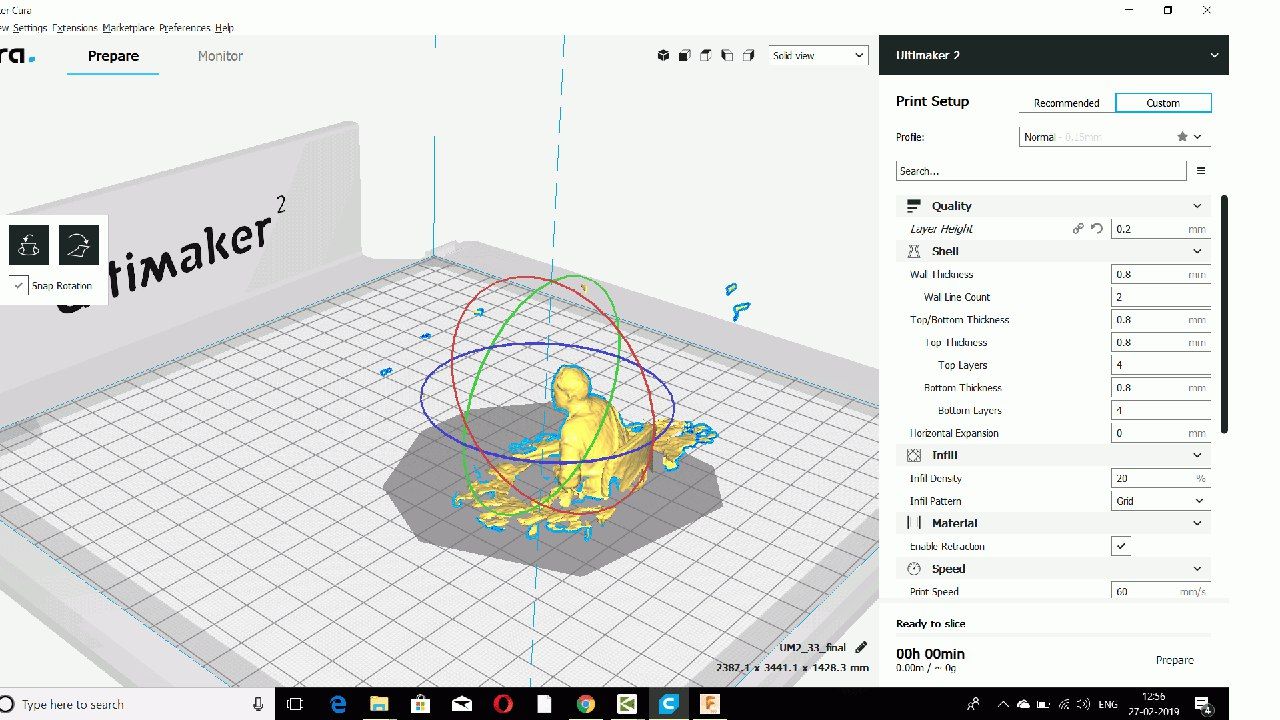Open the Infill Pattern Grid dropdown
This screenshot has height=720, width=1280.
1161,501
